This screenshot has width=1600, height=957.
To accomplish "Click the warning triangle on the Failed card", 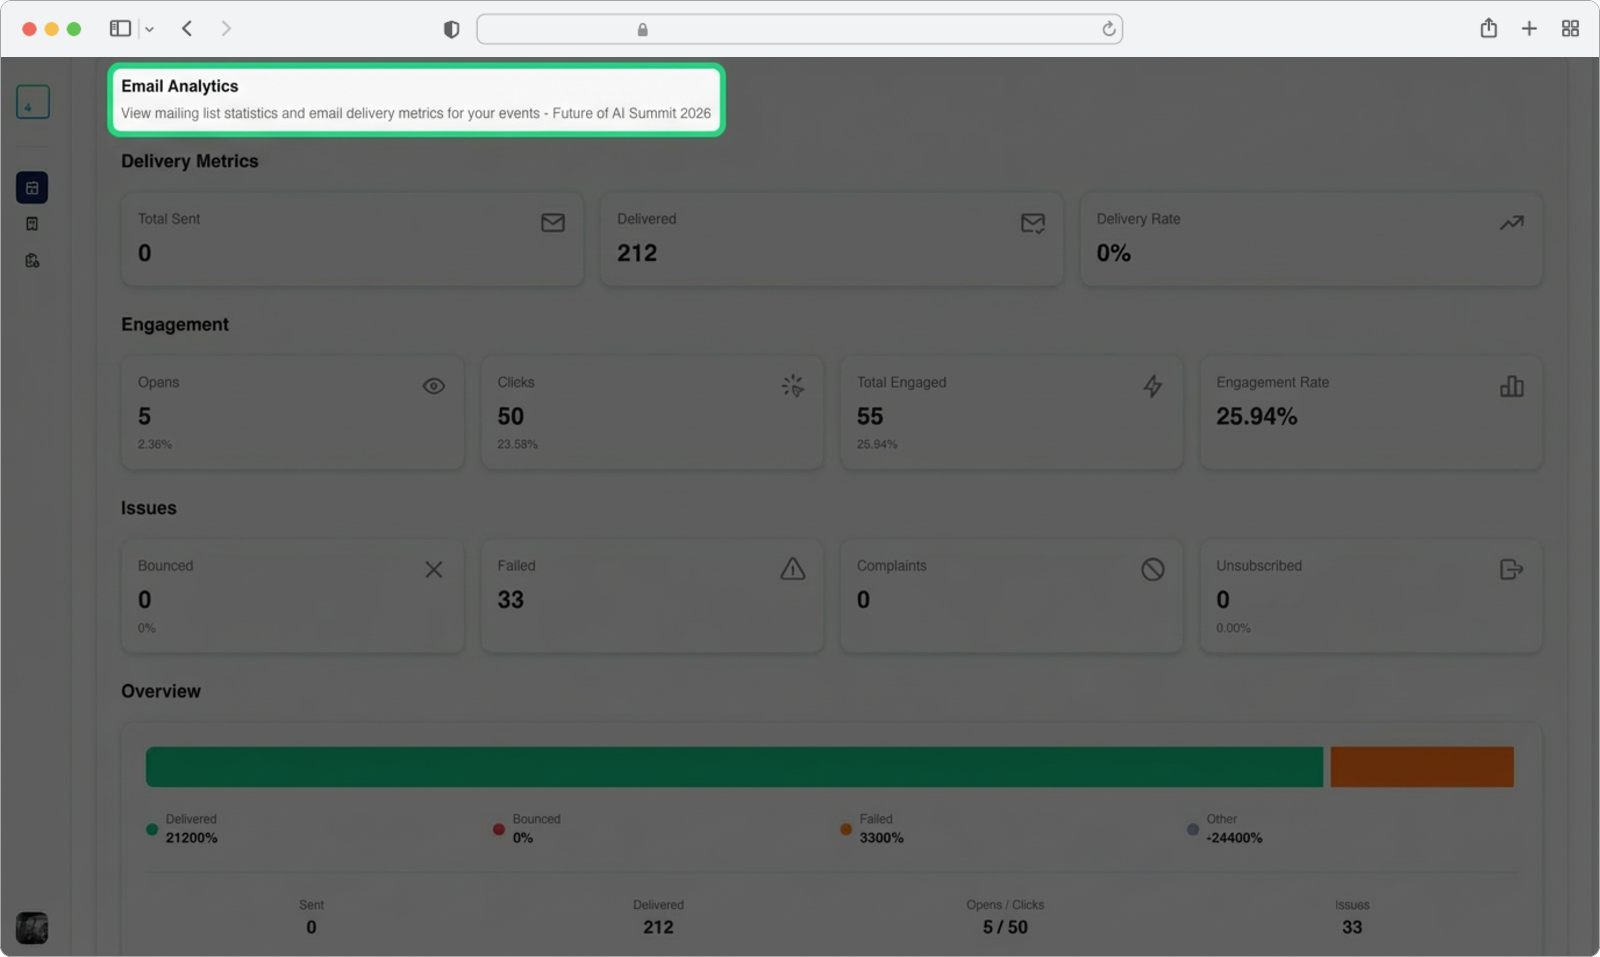I will point(792,569).
